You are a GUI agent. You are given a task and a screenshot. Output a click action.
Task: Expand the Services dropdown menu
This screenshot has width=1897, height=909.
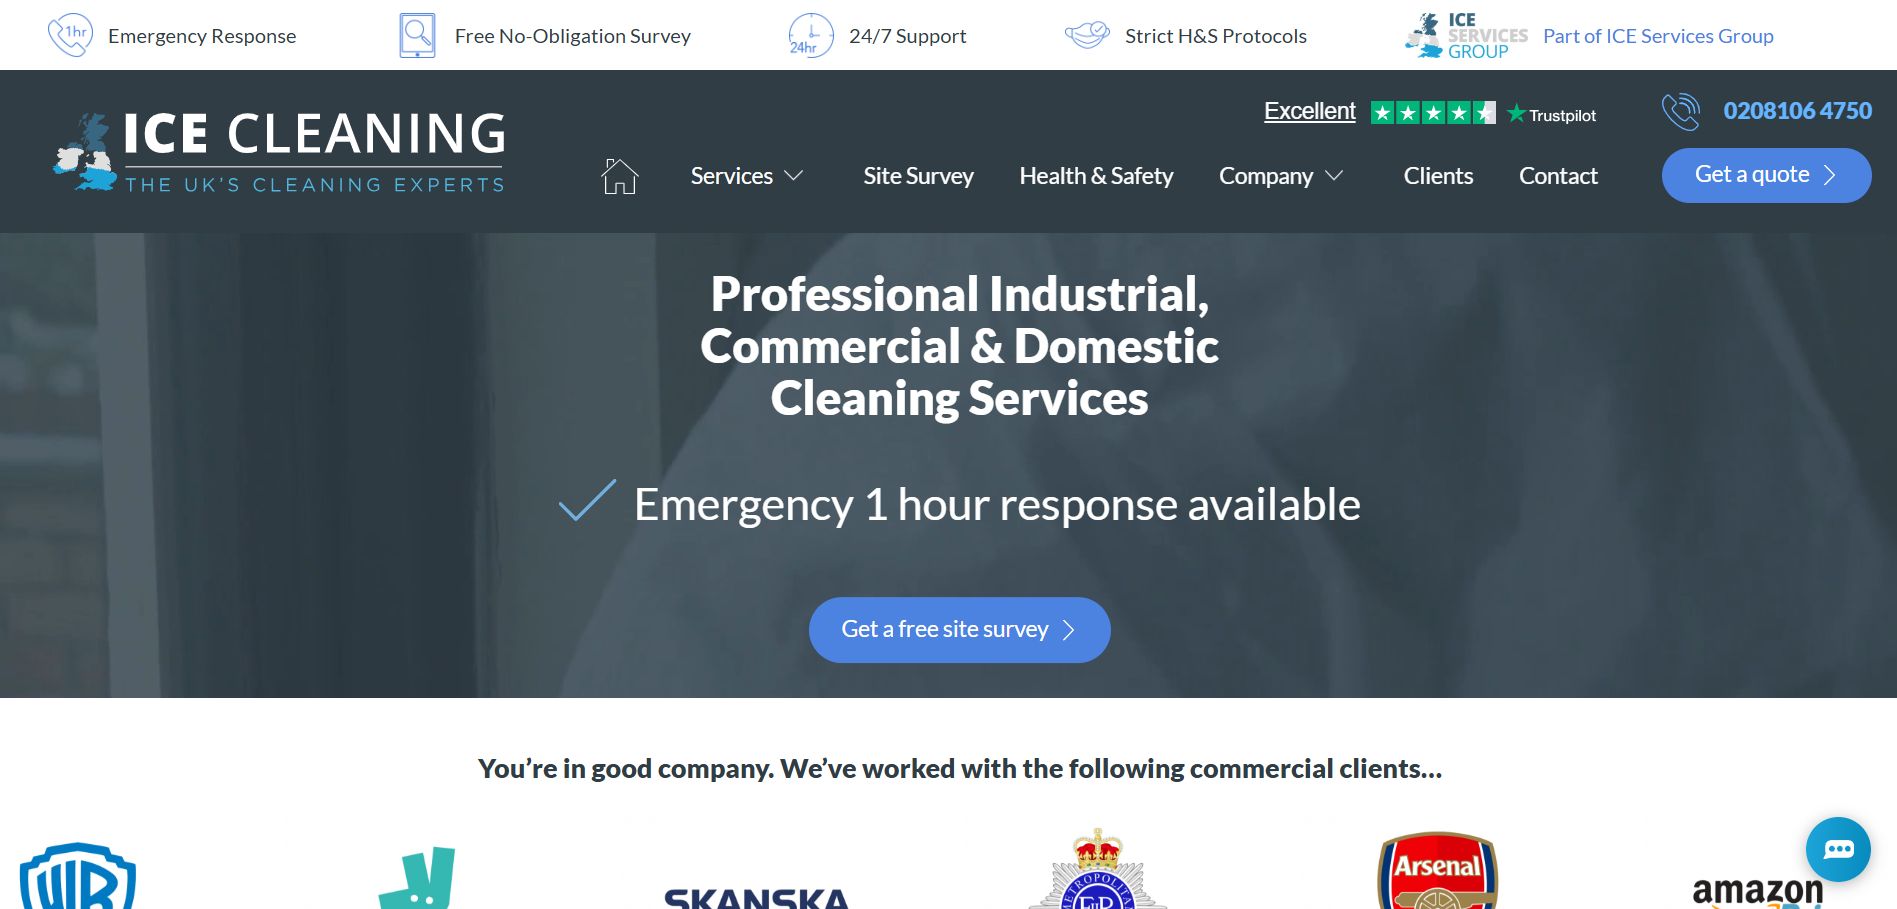coord(746,176)
